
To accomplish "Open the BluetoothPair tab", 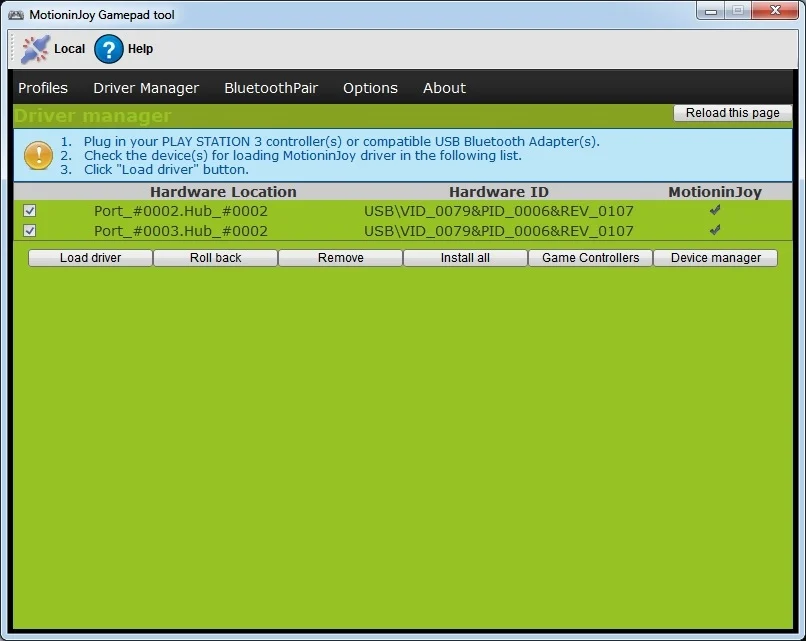I will (x=271, y=88).
